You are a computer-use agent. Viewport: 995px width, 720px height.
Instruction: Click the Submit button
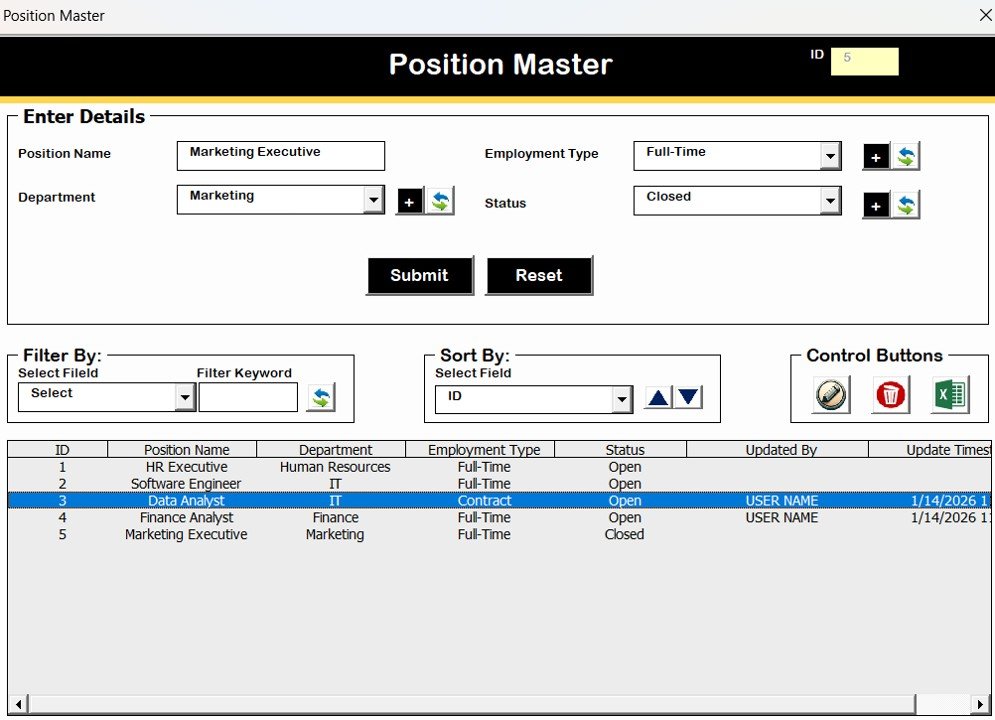[x=420, y=275]
